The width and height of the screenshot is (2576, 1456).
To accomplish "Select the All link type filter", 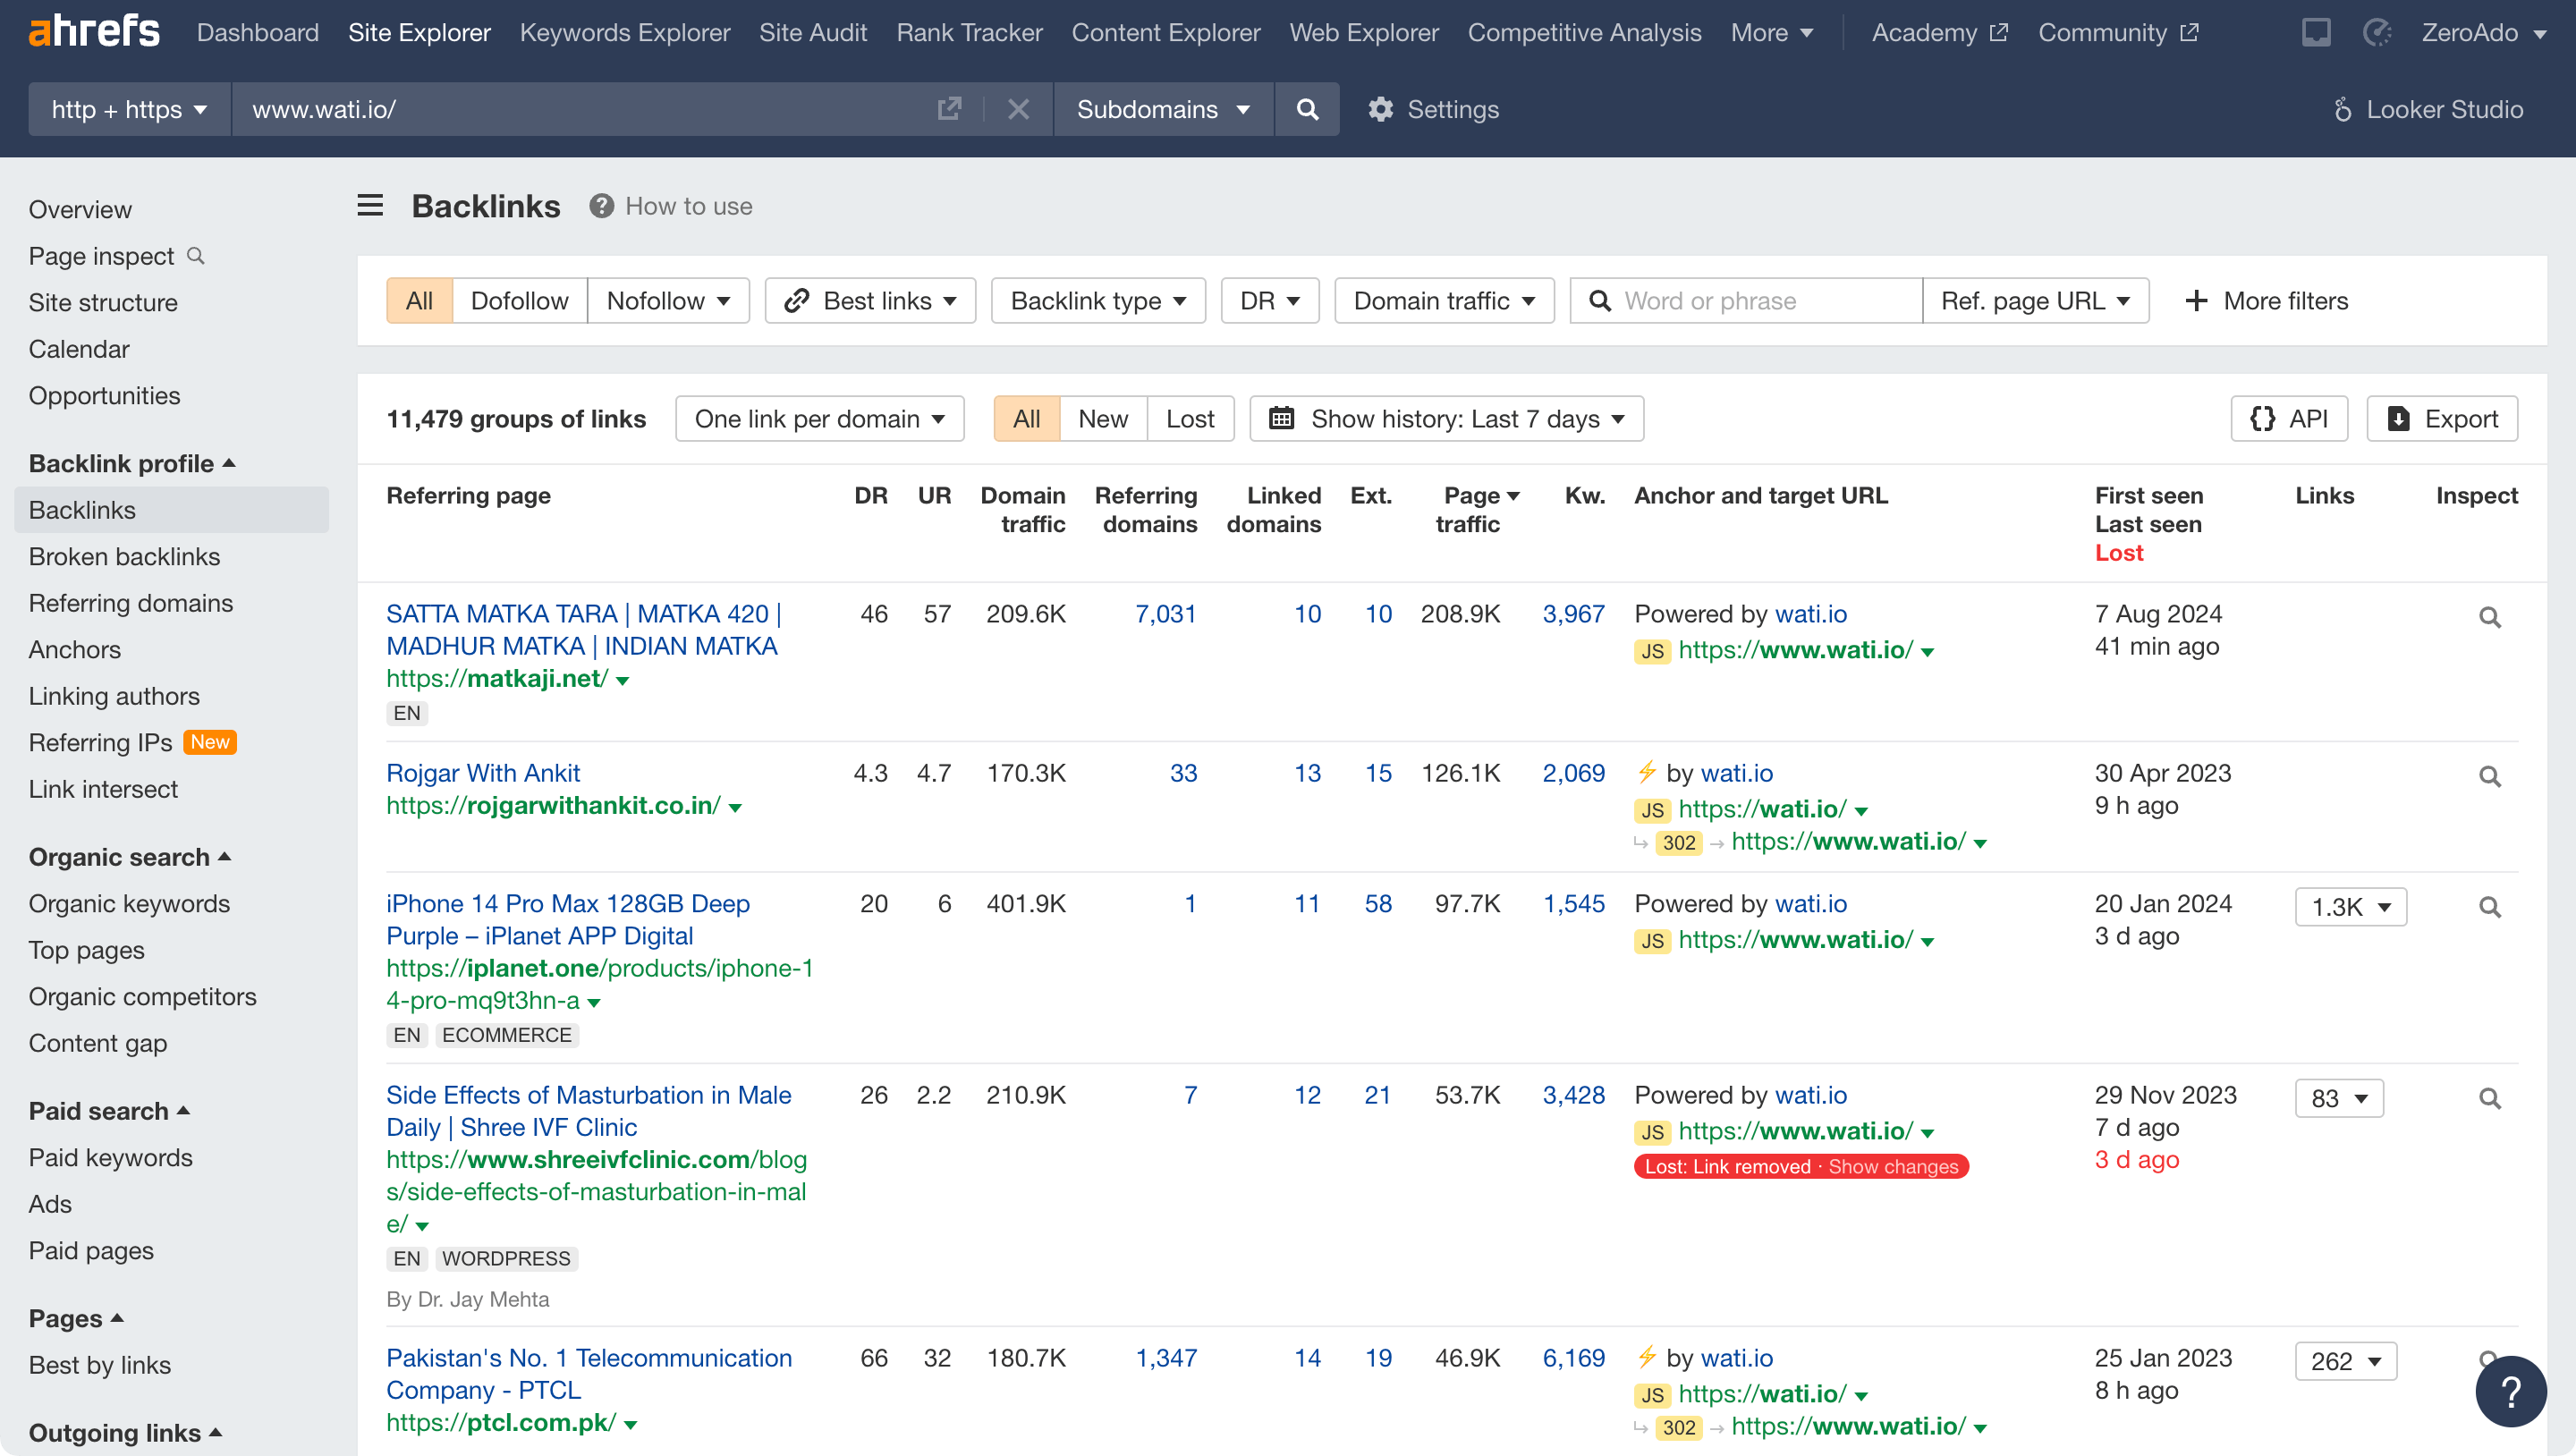I will click(419, 301).
